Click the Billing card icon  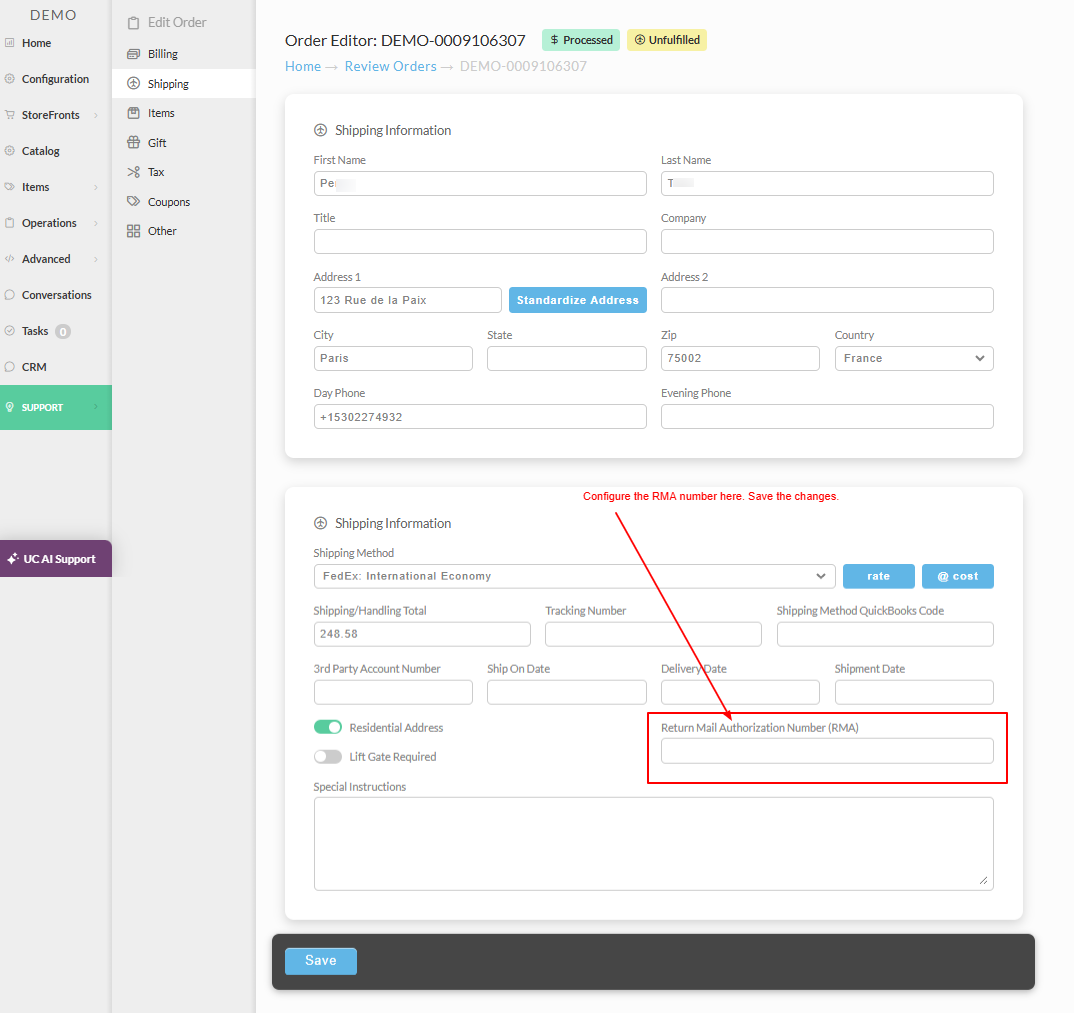click(x=134, y=53)
